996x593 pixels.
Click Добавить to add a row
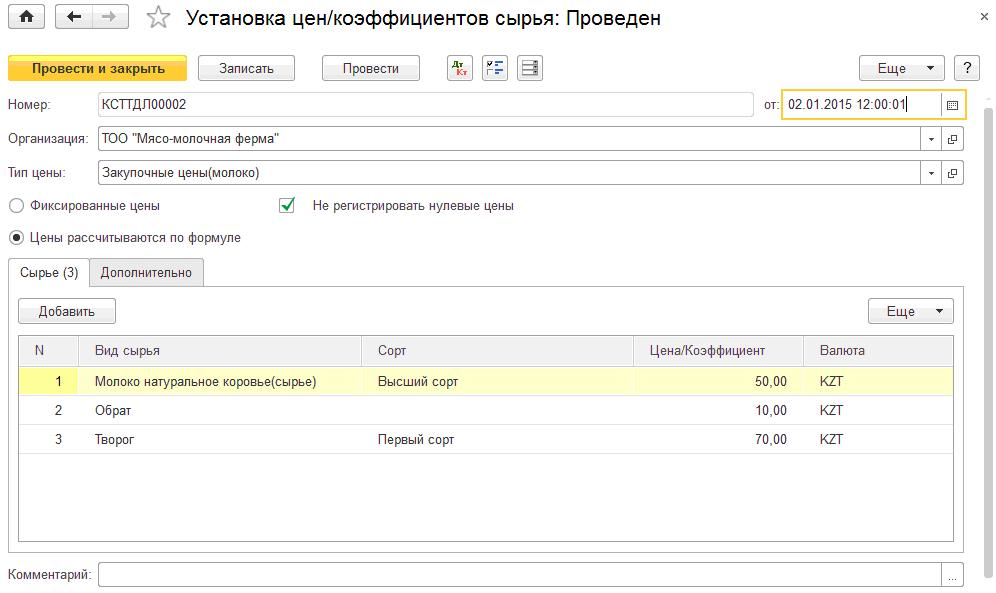coord(67,311)
